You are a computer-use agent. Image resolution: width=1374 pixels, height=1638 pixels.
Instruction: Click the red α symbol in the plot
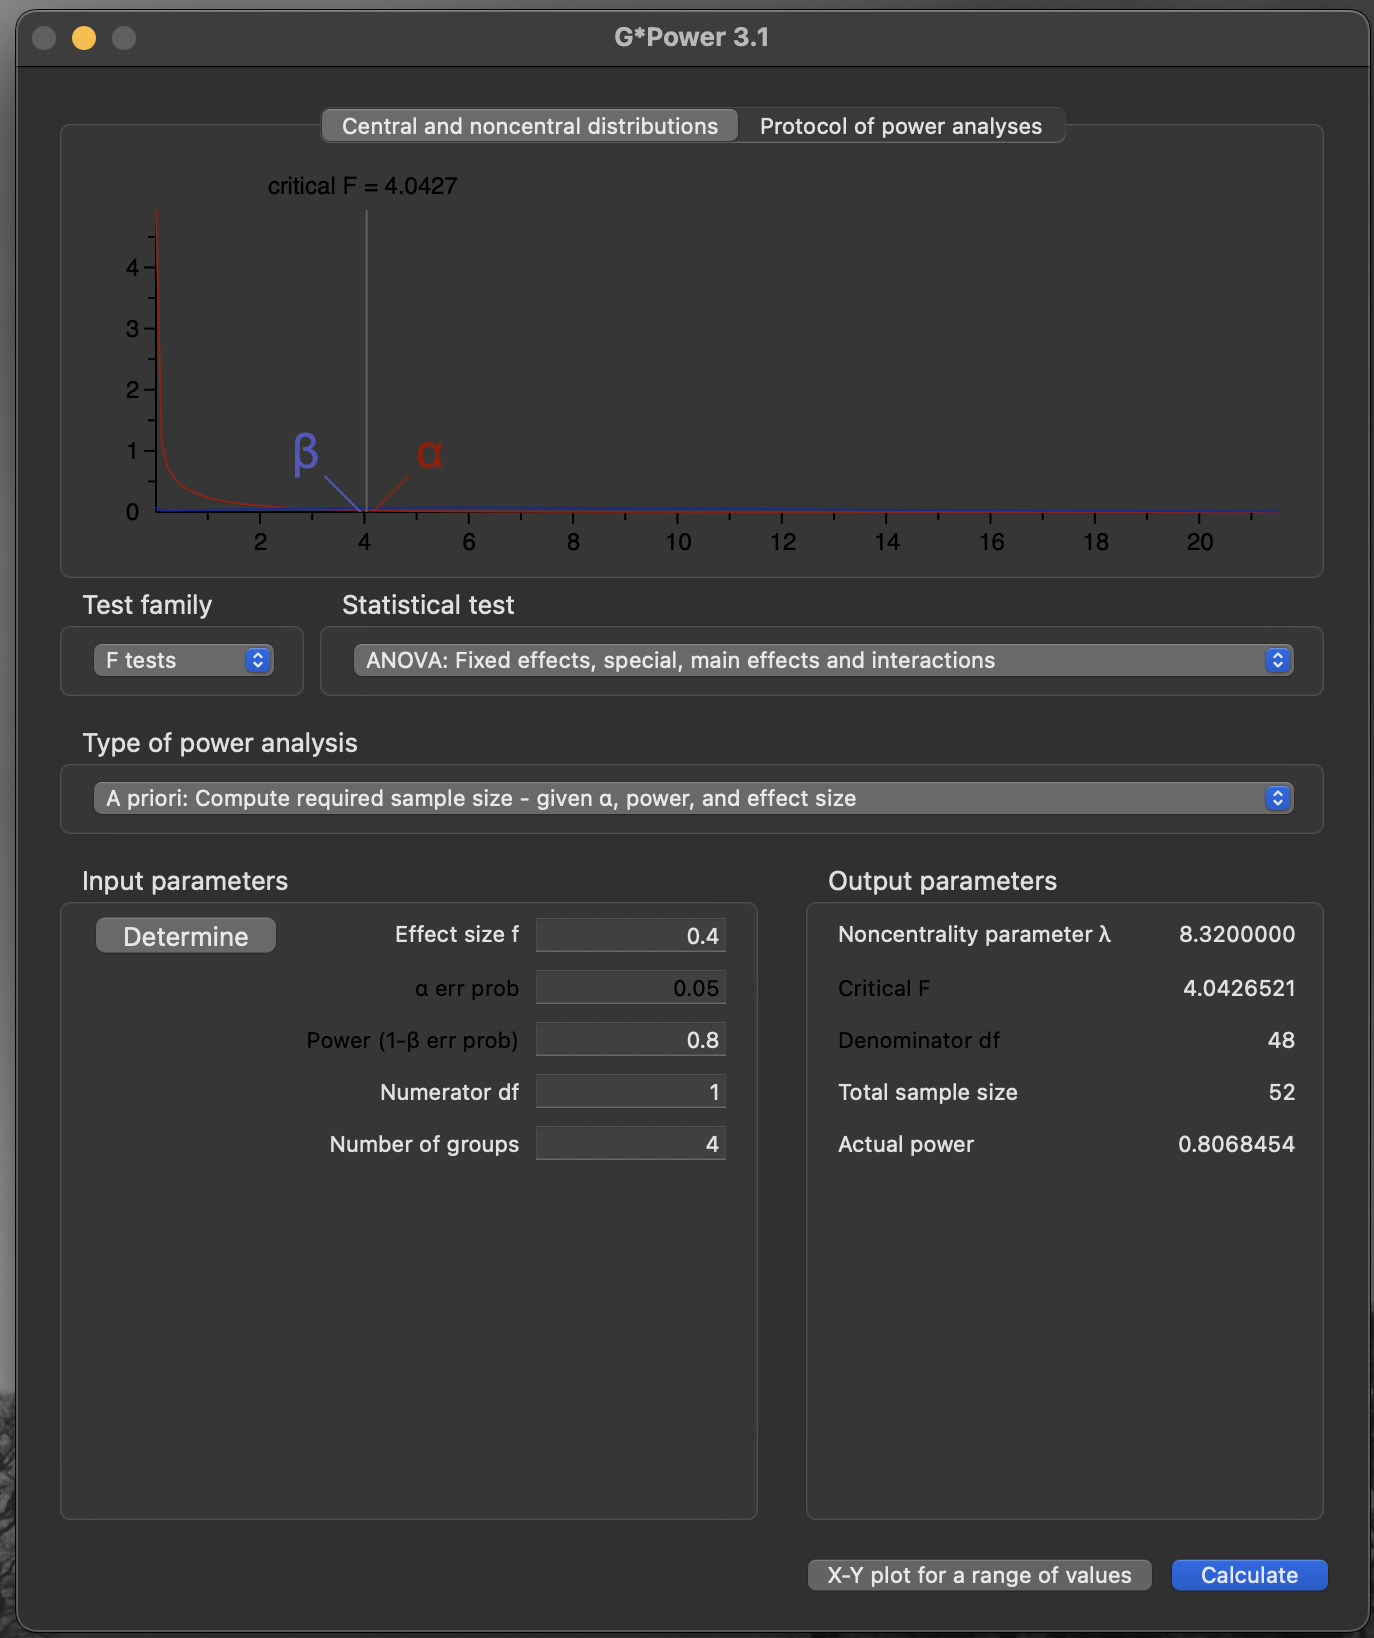click(429, 454)
